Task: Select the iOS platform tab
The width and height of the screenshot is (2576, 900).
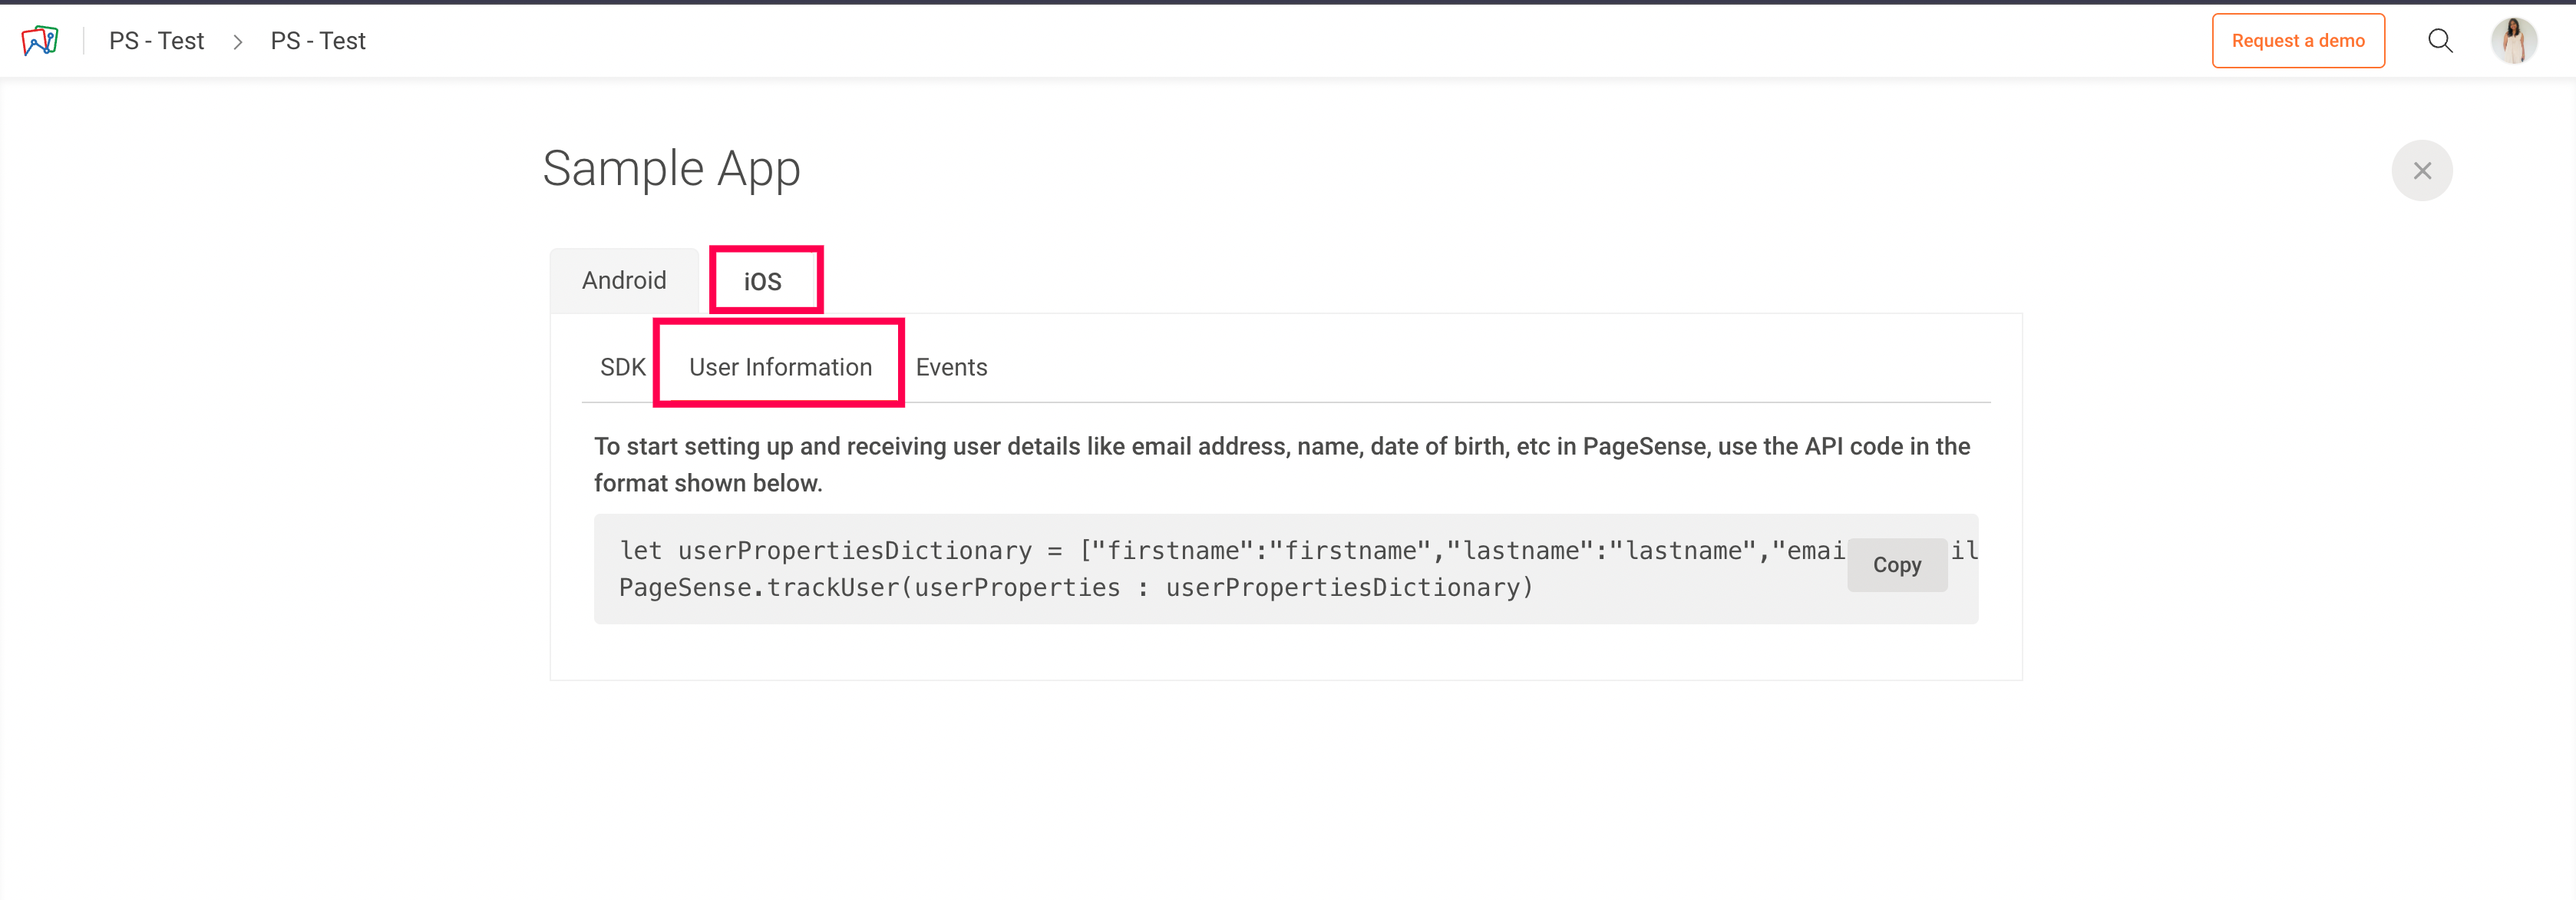Action: click(x=763, y=282)
